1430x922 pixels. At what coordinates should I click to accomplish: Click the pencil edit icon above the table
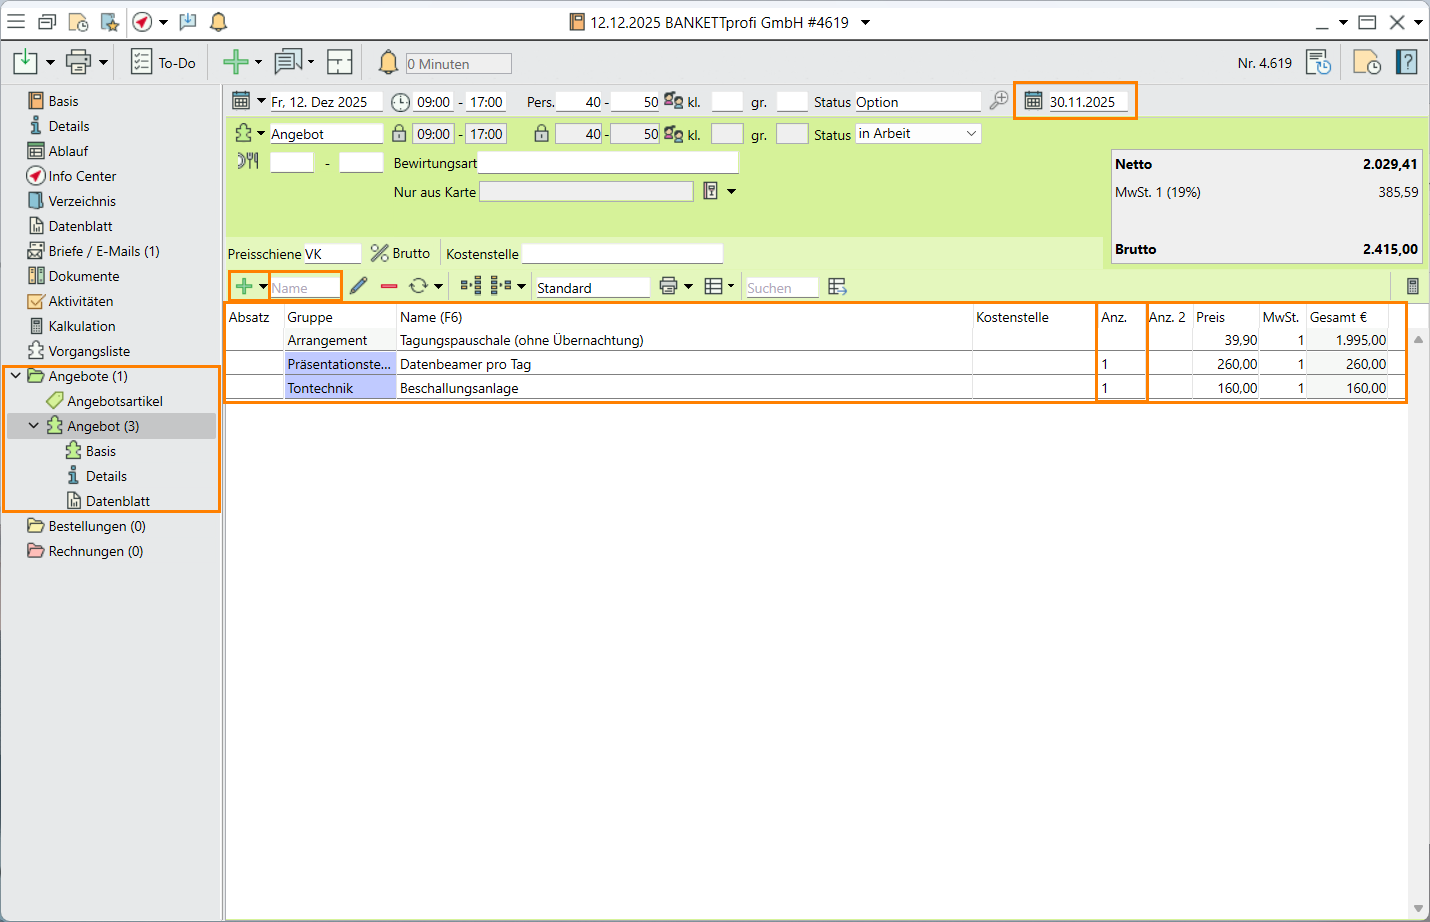tap(359, 286)
